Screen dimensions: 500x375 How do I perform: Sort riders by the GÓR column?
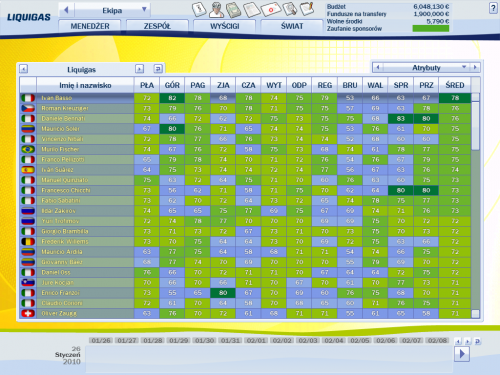click(172, 85)
